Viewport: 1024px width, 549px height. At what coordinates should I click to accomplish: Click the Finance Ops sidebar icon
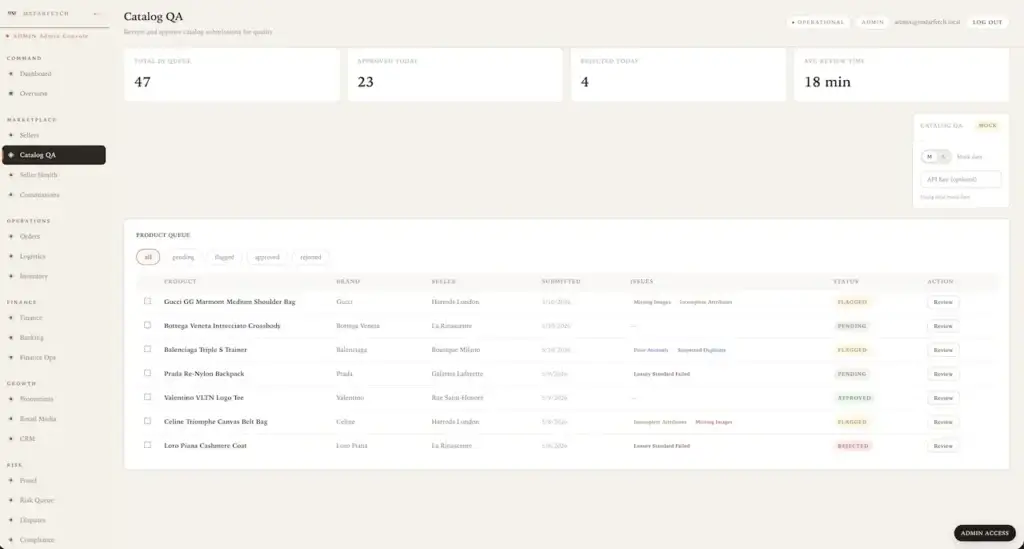(x=11, y=357)
